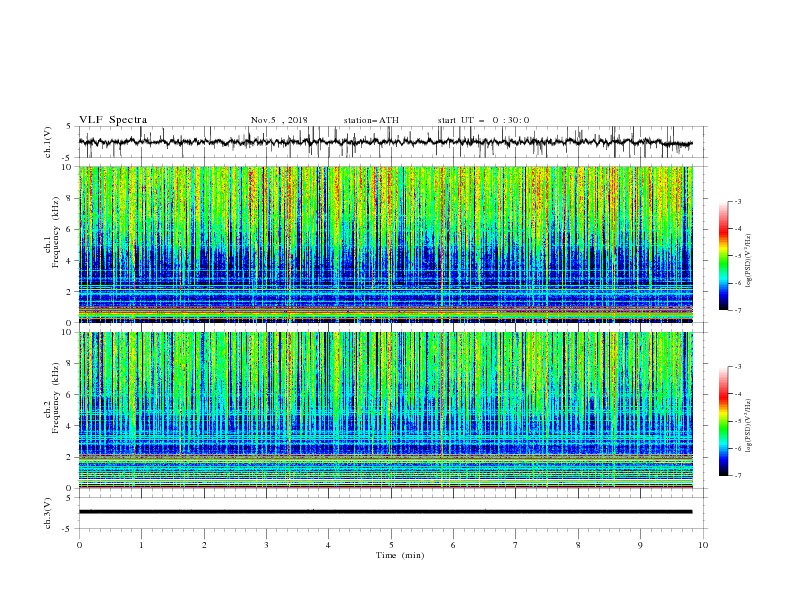Click the "station=ATH" header label
The height and width of the screenshot is (612, 792).
tap(371, 120)
